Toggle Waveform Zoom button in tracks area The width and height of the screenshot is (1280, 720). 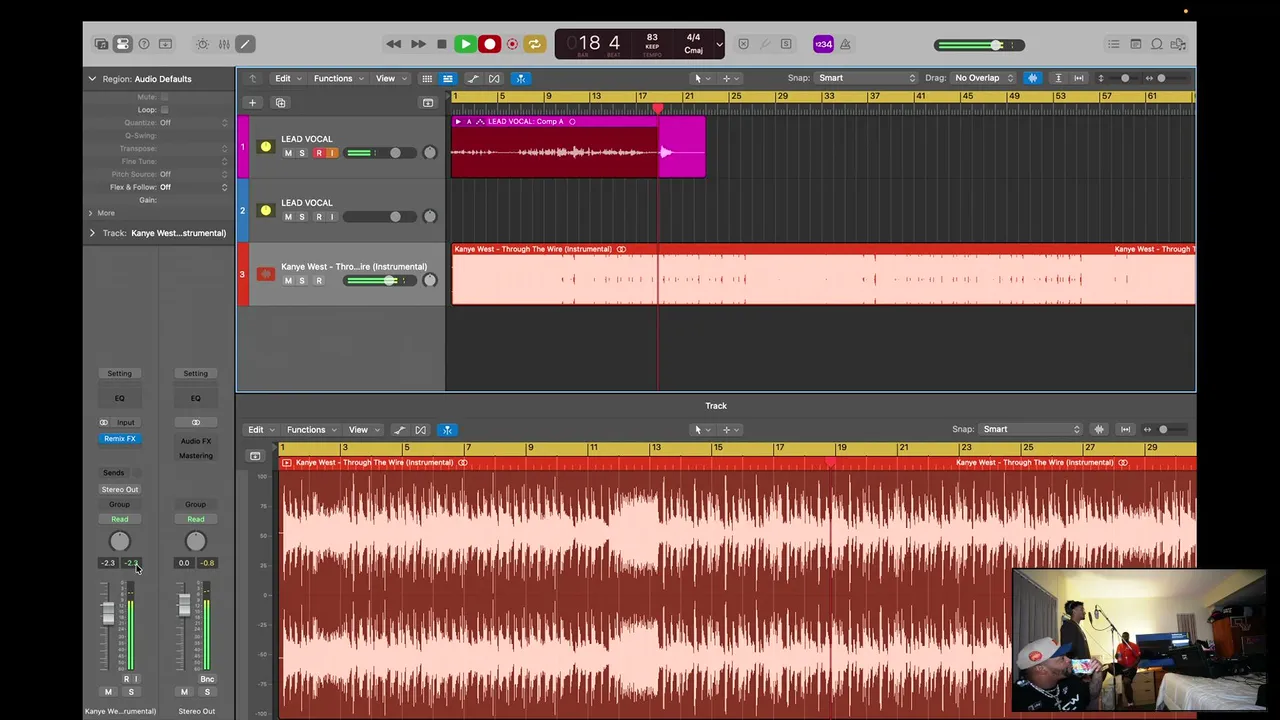(x=1032, y=78)
